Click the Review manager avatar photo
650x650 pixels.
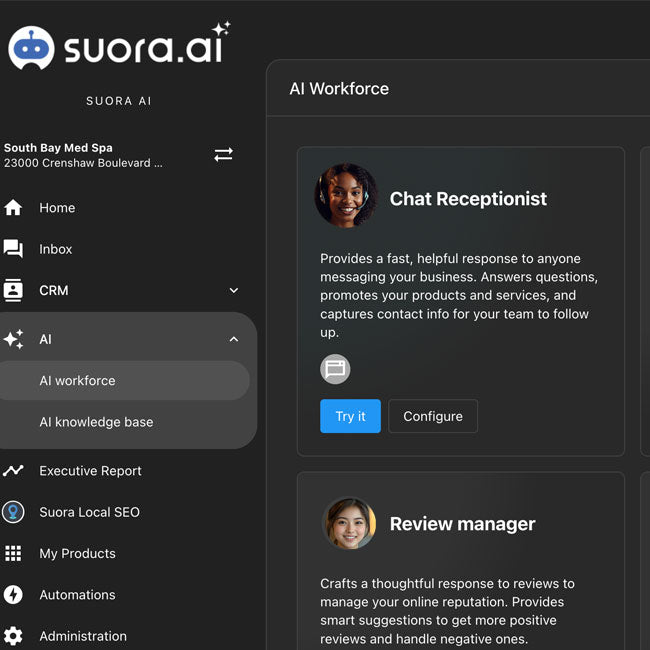tap(349, 524)
